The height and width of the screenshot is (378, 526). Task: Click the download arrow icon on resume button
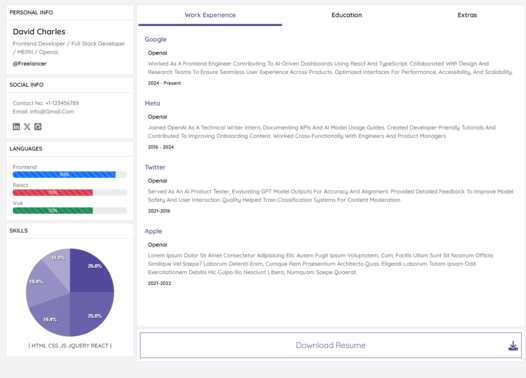point(513,345)
